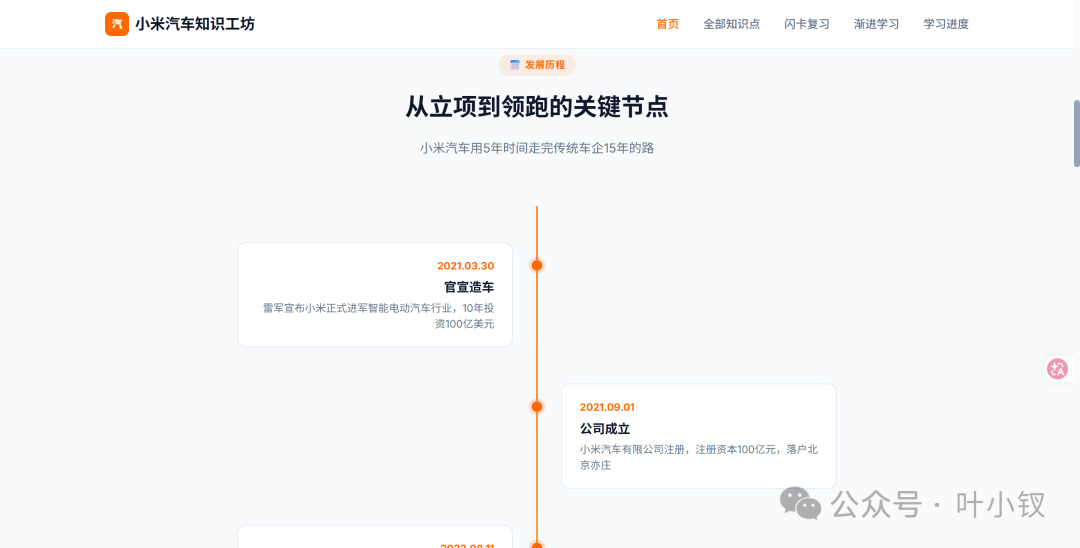Click the 2021.03.30 timeline dot
Viewport: 1080px width, 548px height.
pos(537,265)
